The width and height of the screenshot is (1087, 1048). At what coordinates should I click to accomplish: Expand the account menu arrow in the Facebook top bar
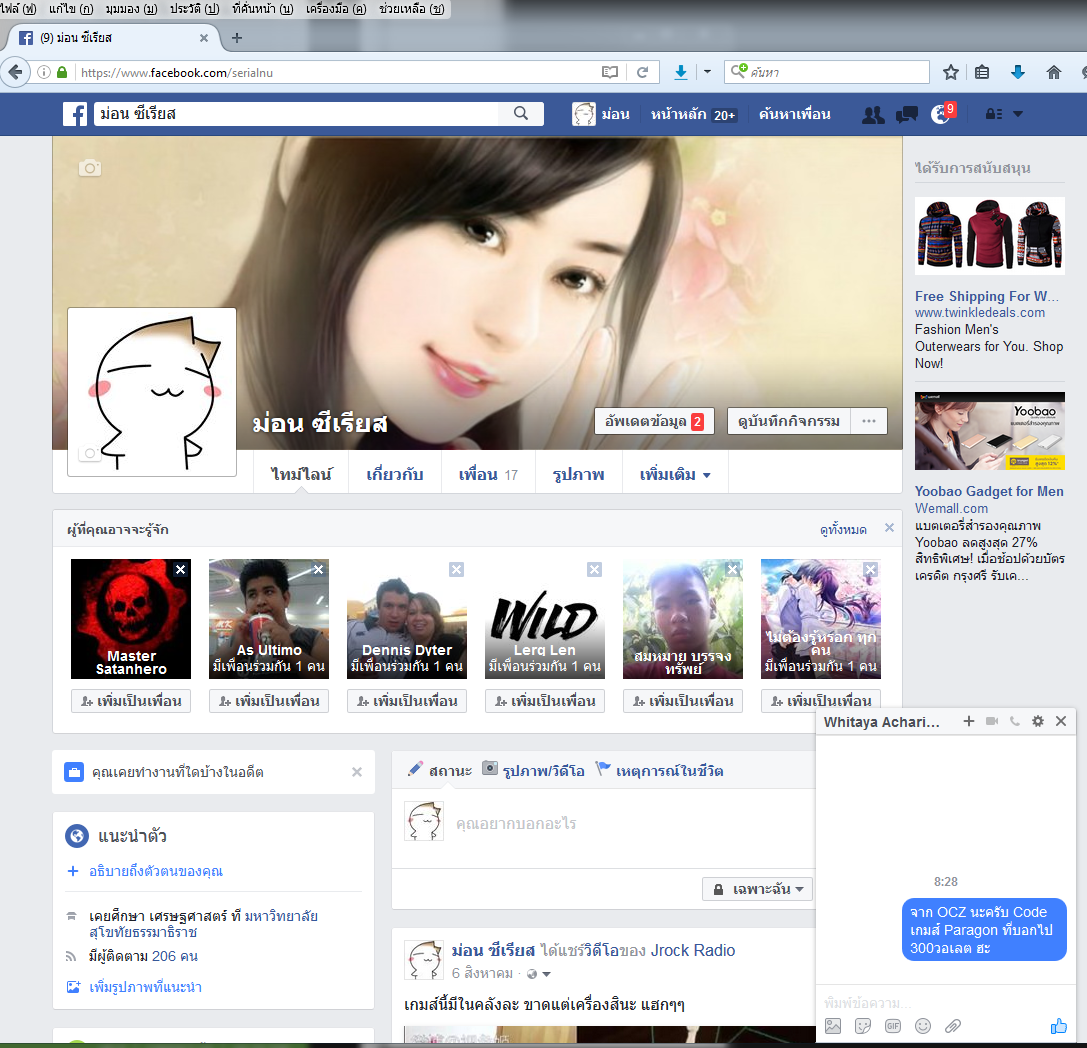1018,114
